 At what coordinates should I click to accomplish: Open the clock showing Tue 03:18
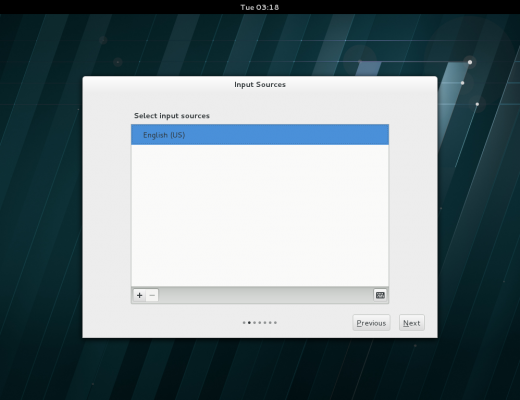coord(260,7)
